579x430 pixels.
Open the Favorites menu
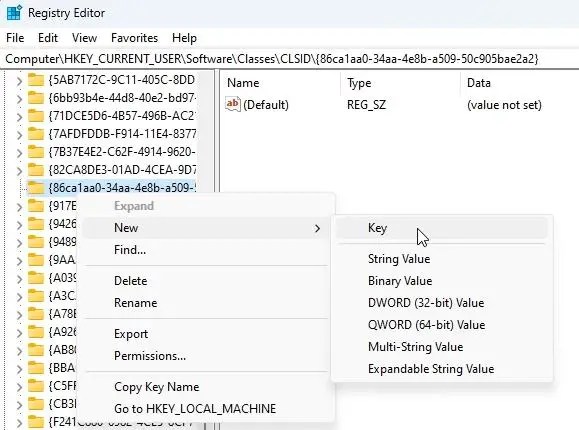[x=134, y=38]
